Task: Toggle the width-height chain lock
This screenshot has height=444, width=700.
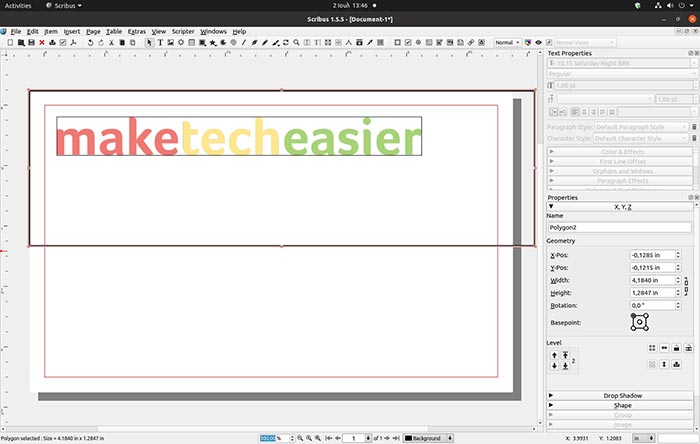Action: click(x=686, y=286)
